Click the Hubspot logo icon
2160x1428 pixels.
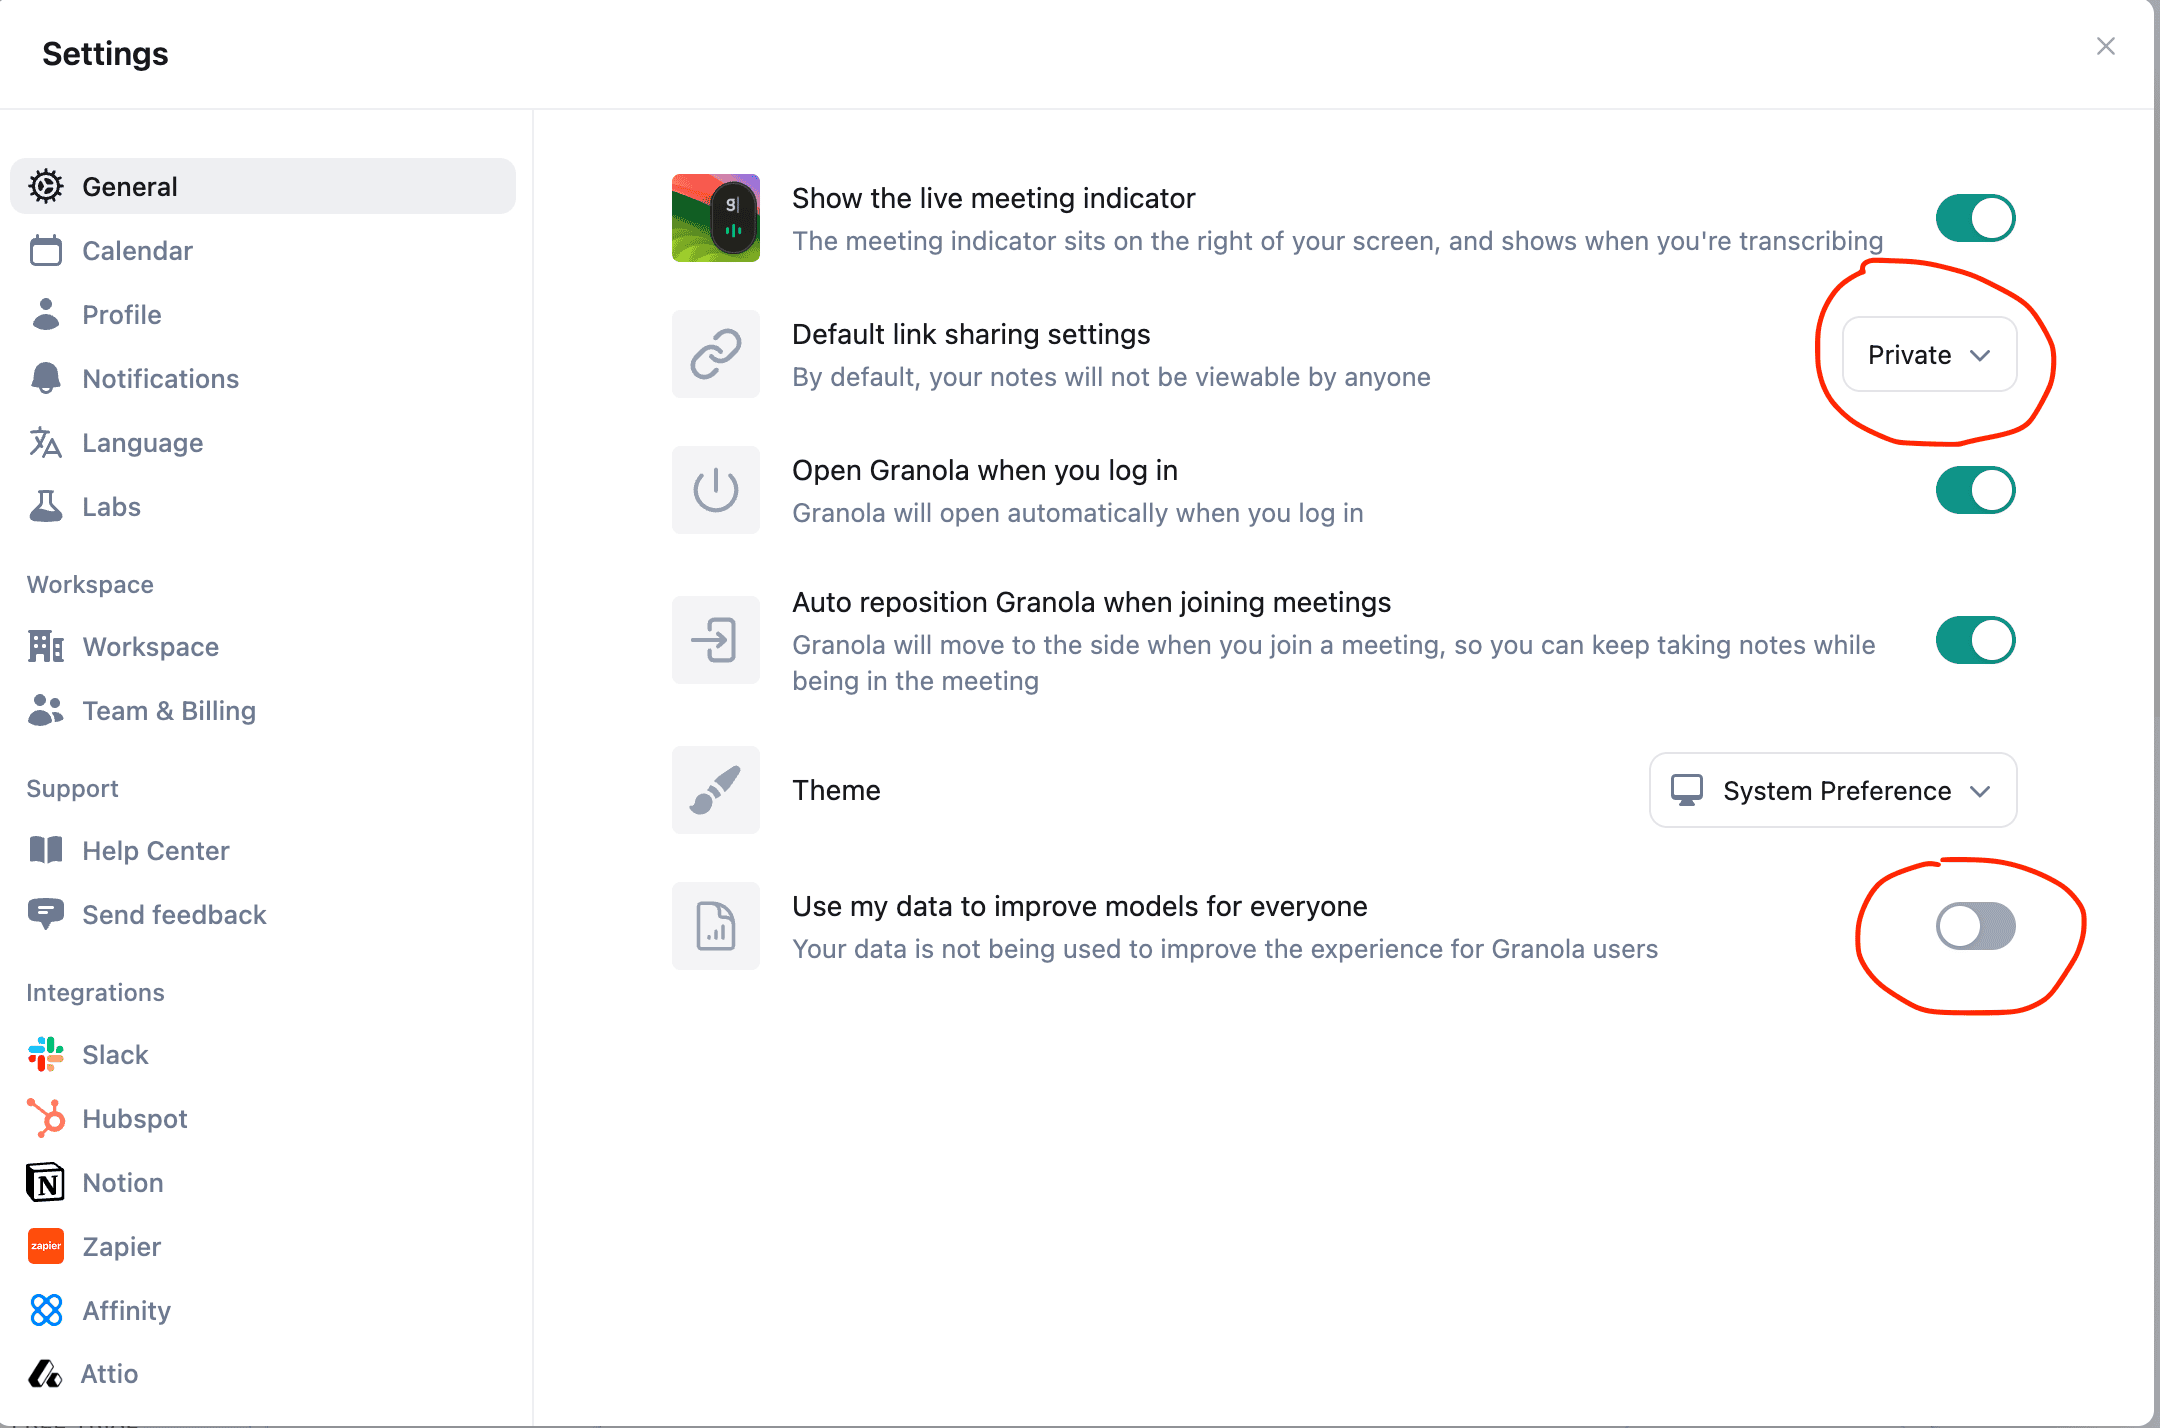pos(46,1118)
